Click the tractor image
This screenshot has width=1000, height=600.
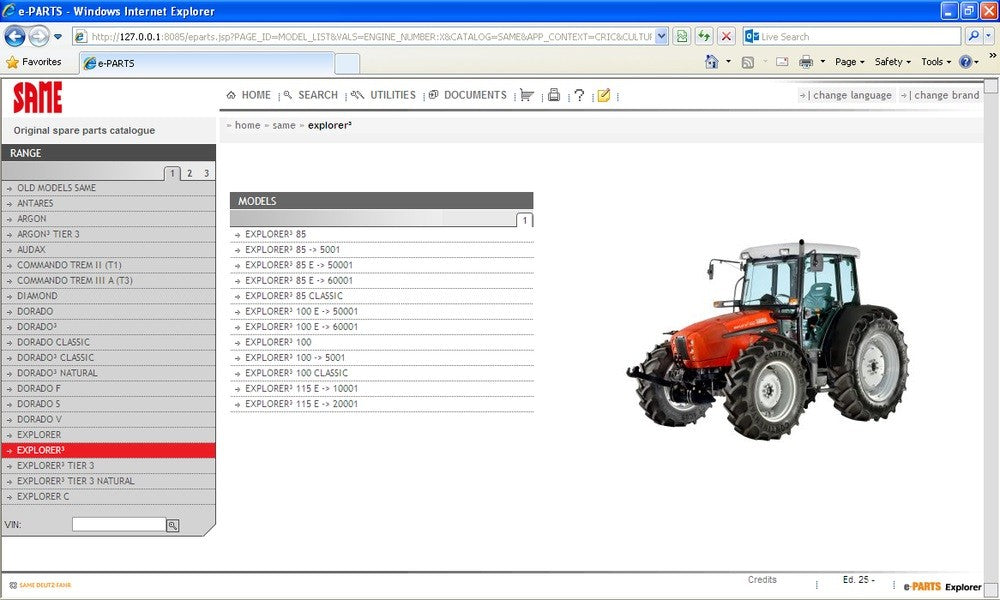coord(767,332)
